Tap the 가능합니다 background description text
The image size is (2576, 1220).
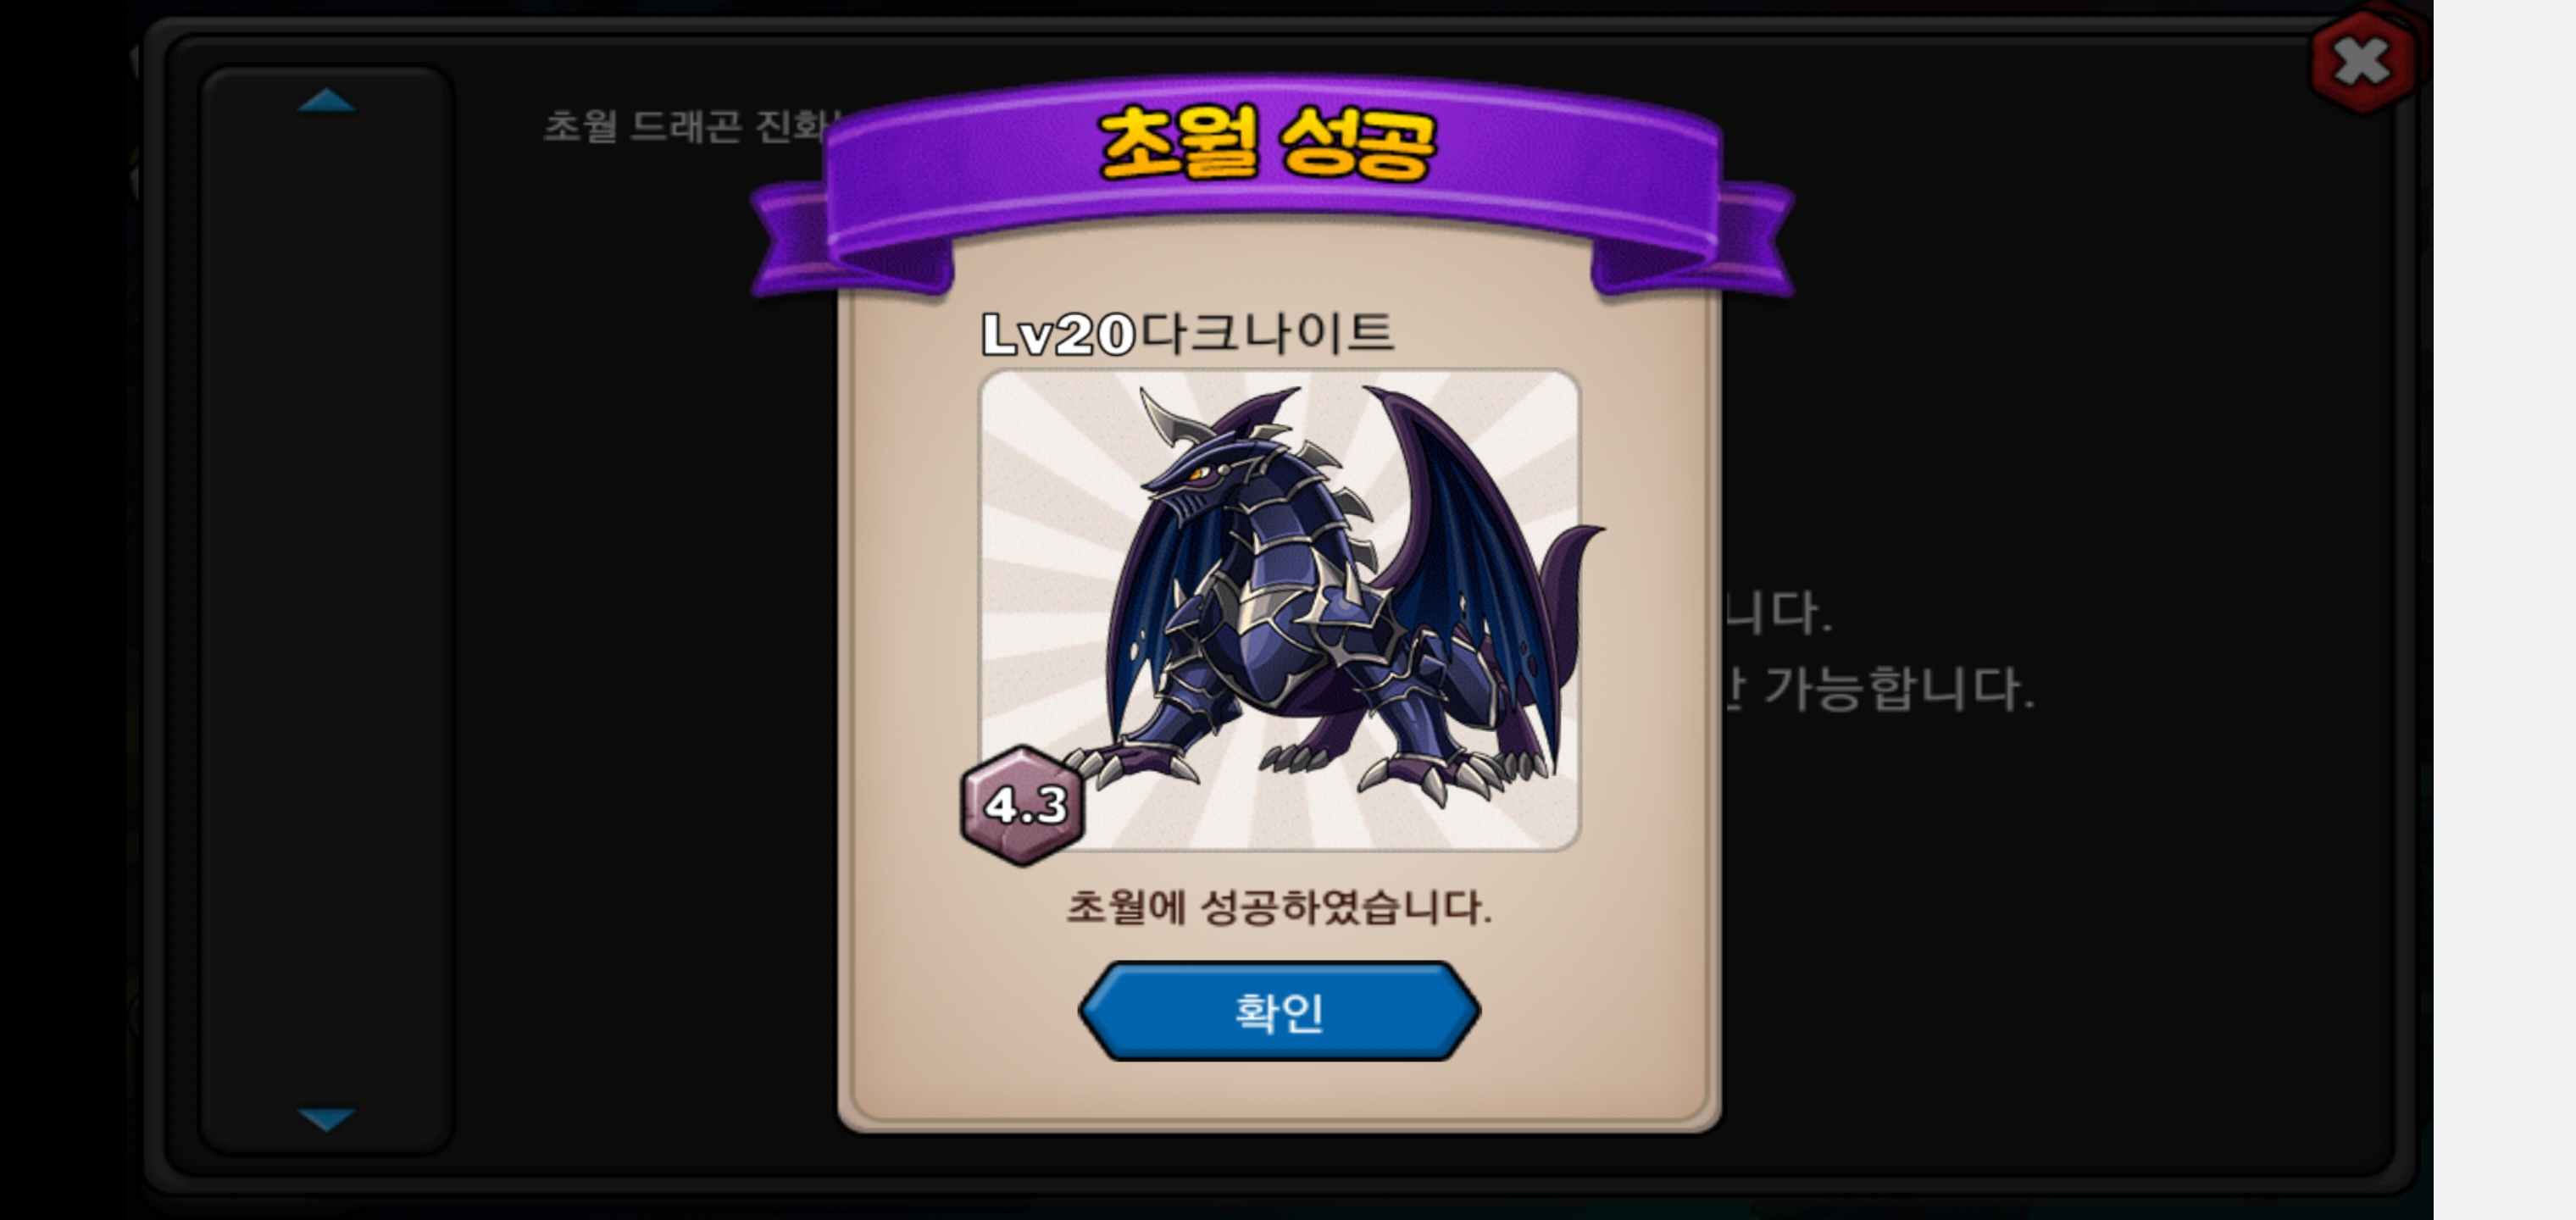pyautogui.click(x=1899, y=689)
